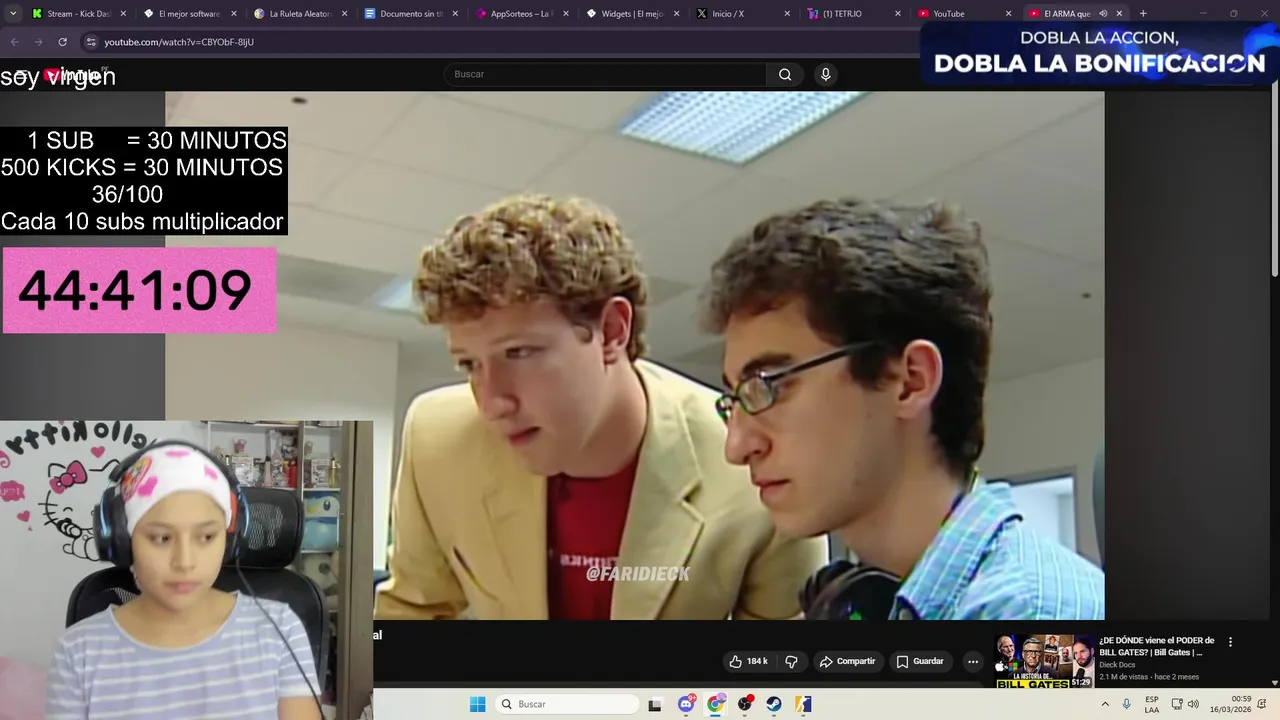
Task: Mute the El ARMA tab audio icon
Action: 1103,14
